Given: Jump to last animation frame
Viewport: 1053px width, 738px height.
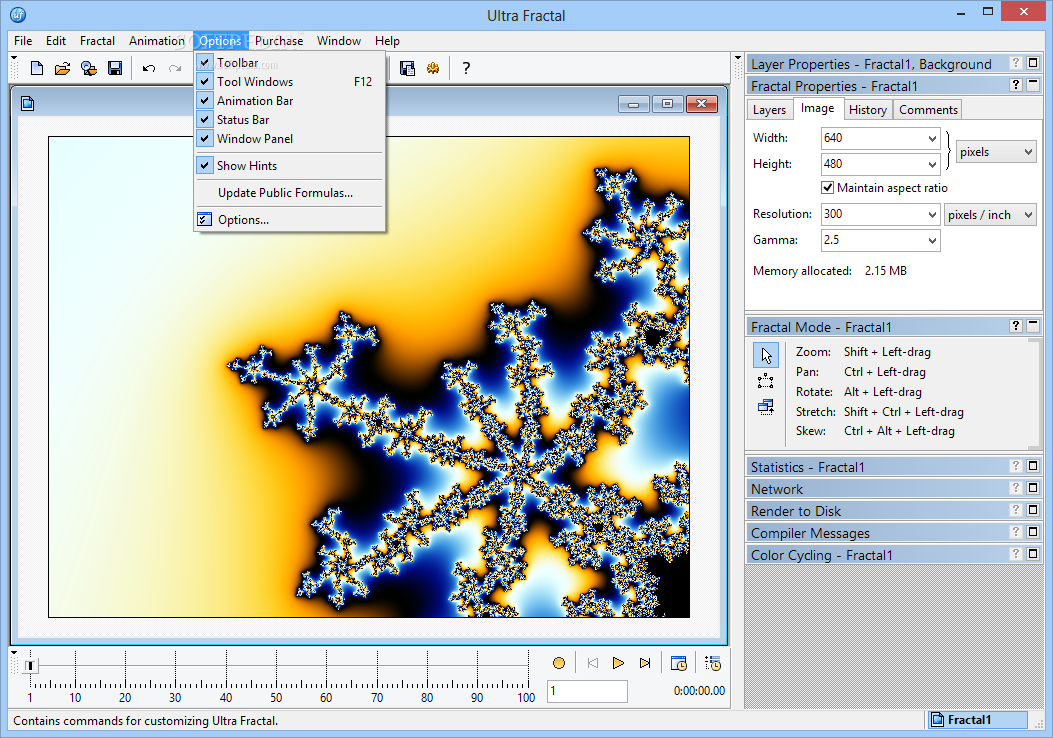Looking at the screenshot, I should (645, 663).
